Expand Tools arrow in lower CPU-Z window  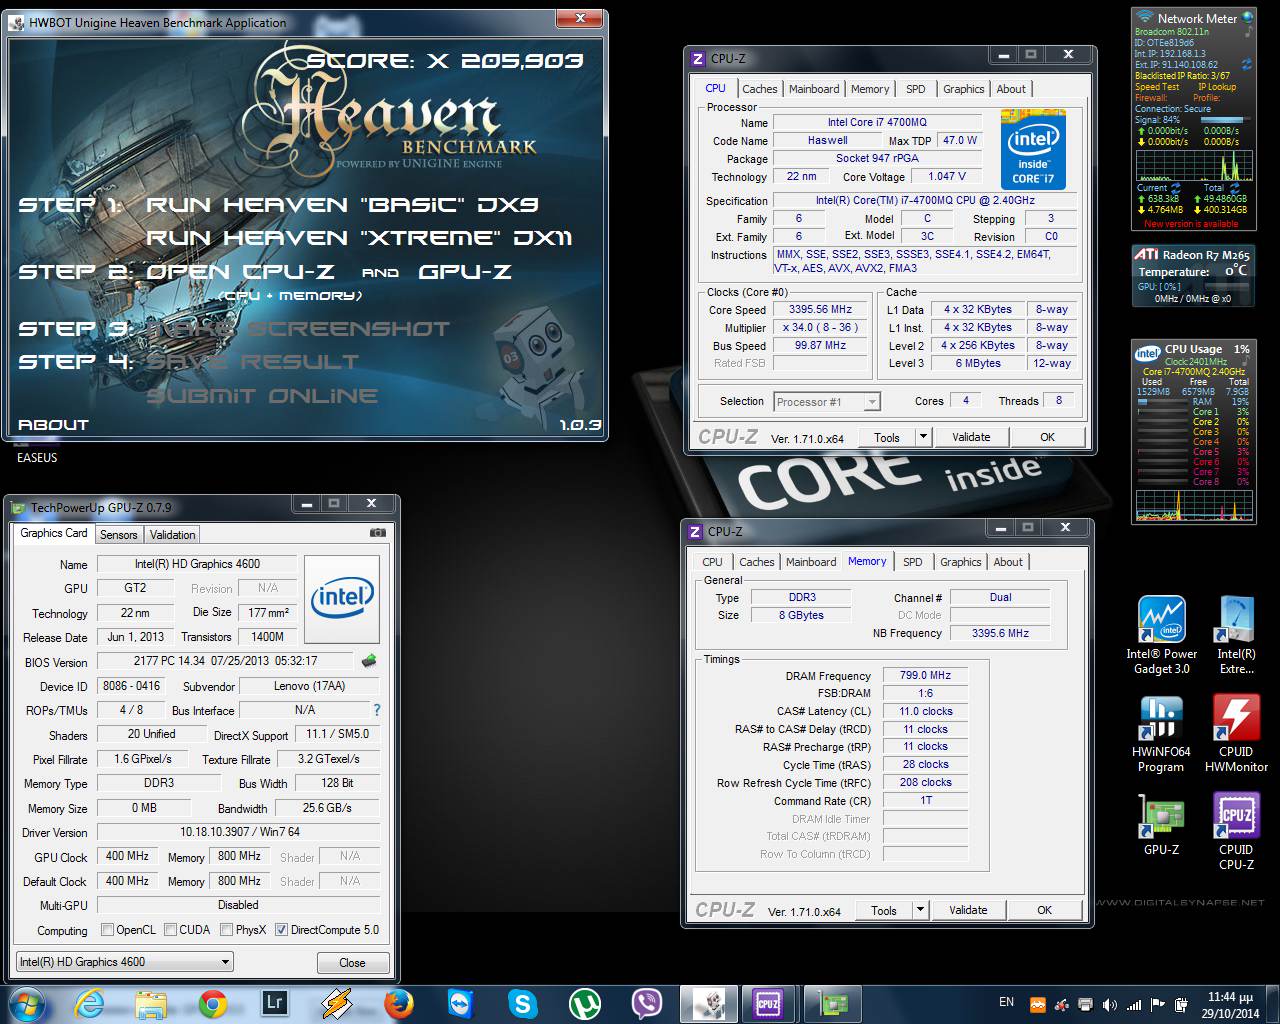tap(920, 910)
